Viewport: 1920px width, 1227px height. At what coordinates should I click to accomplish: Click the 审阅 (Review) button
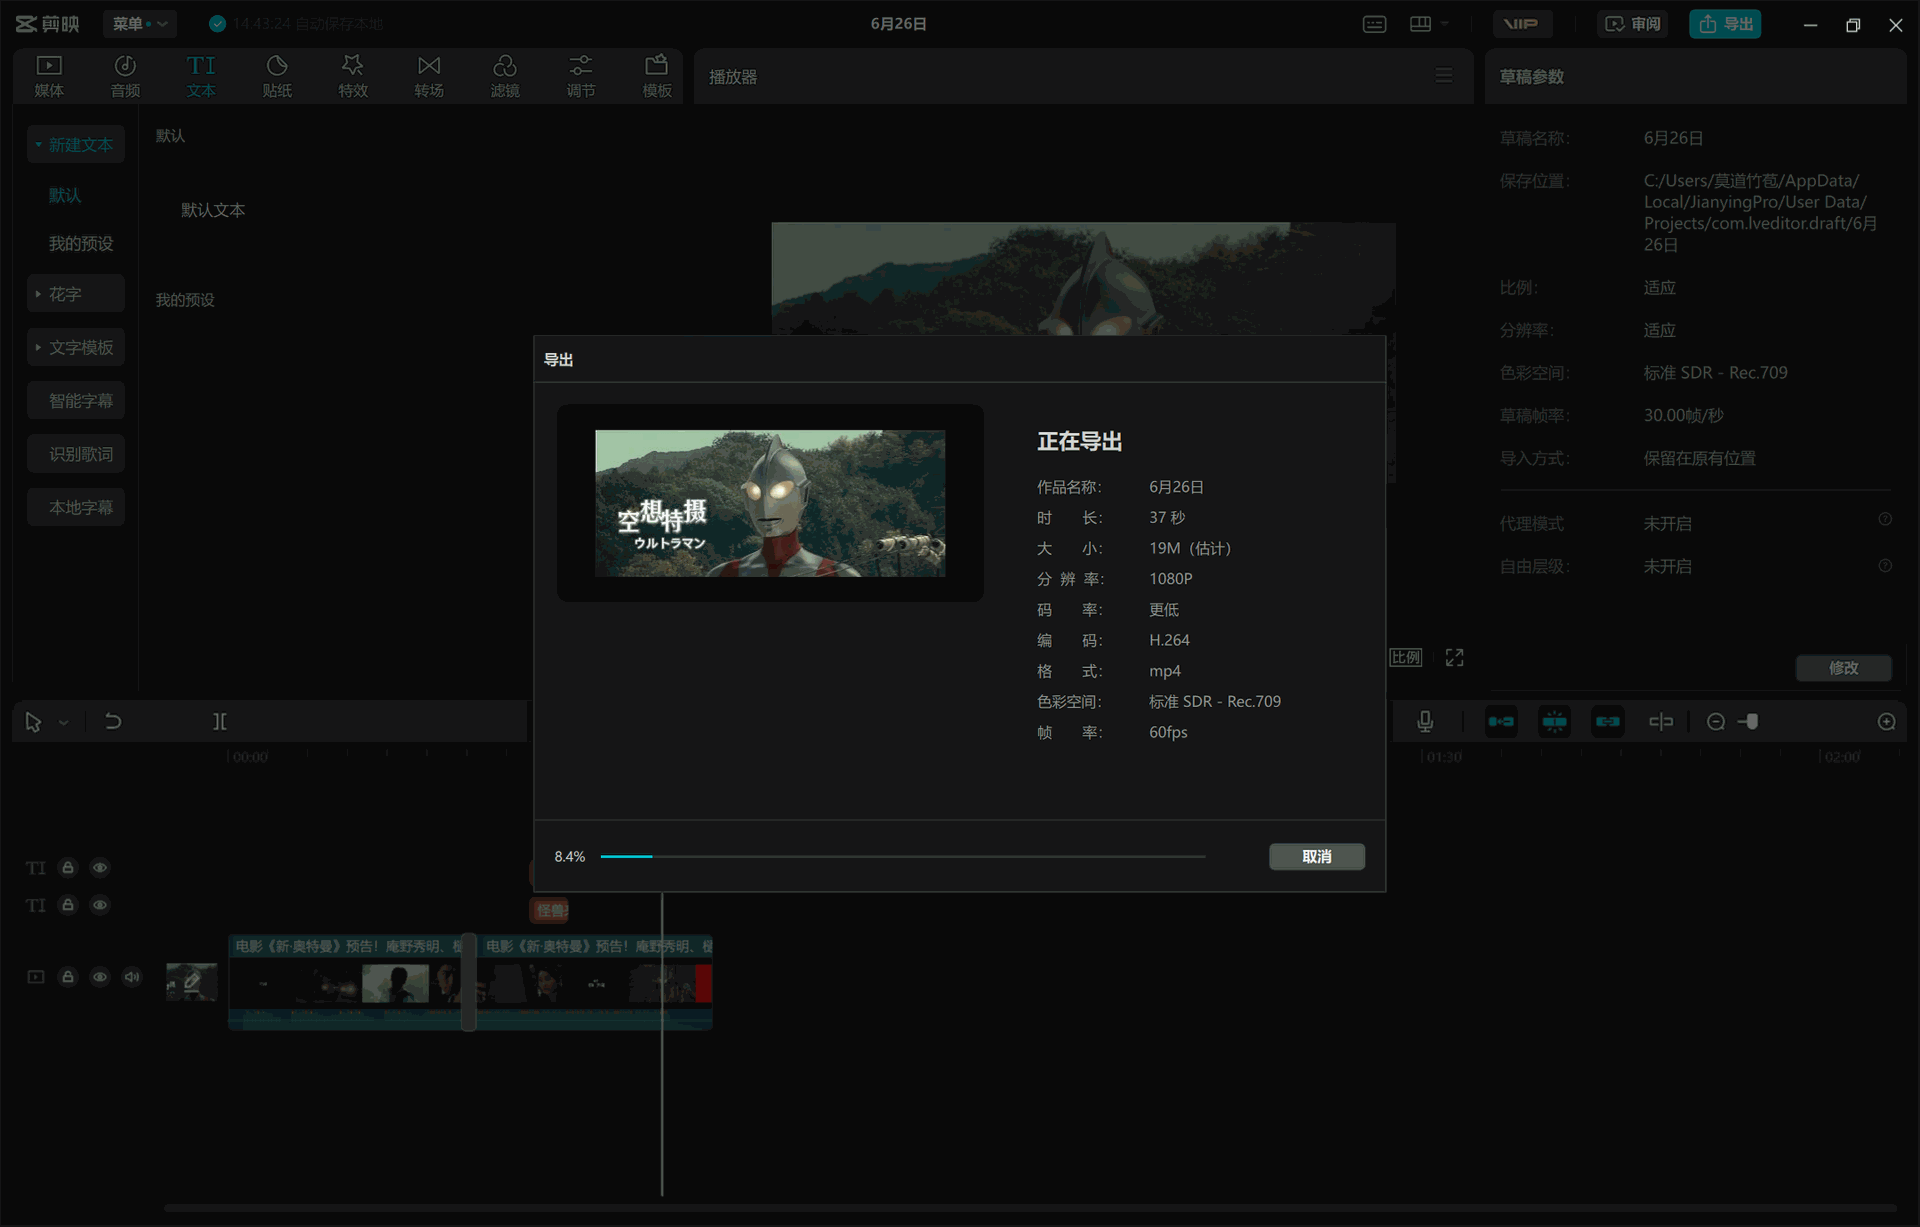tap(1632, 24)
